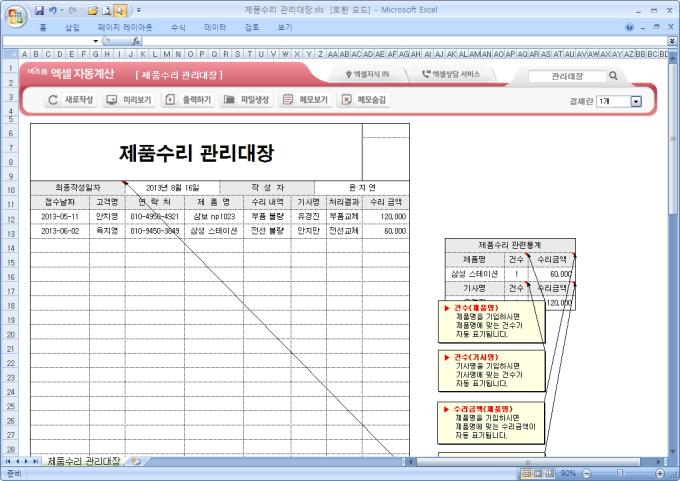
Task: Click the 90% zoom level indicator
Action: tap(568, 473)
